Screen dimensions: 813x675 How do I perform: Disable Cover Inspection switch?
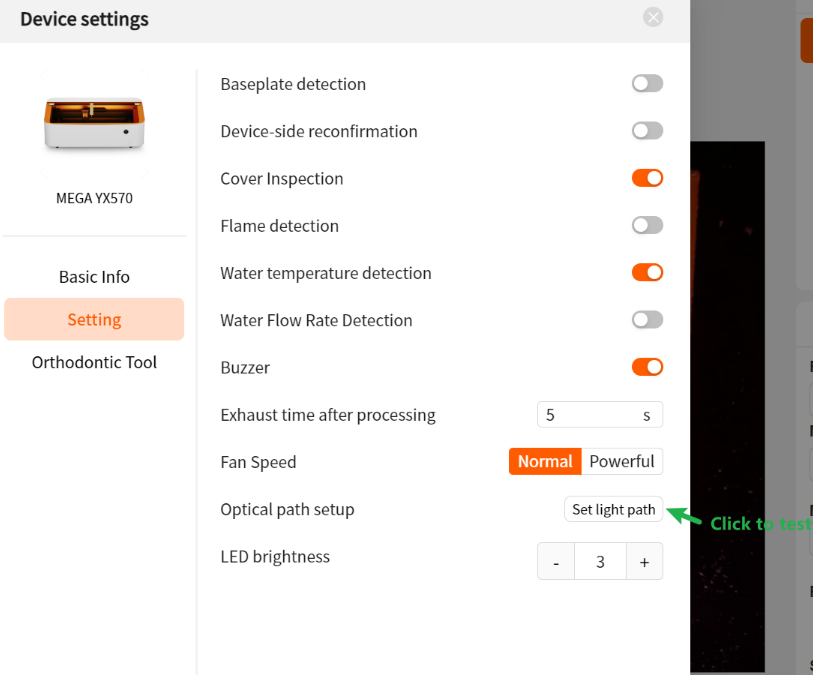(x=647, y=178)
